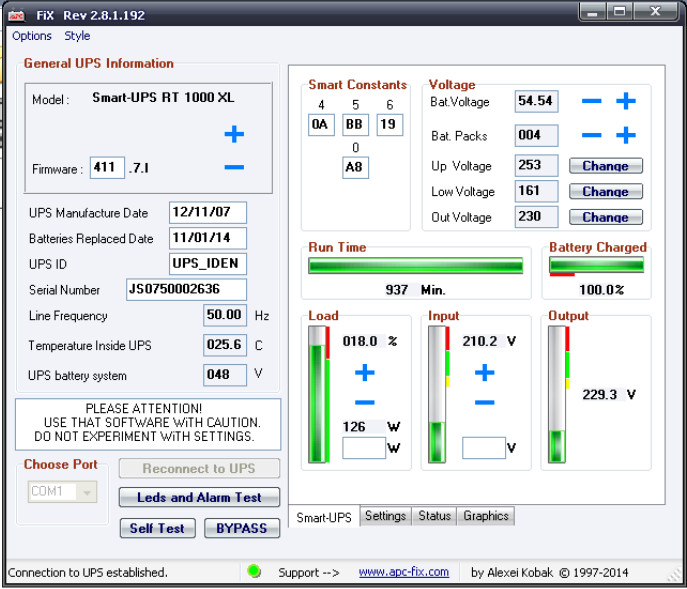687x589 pixels.
Task: Click Change button for Out Voltage
Action: 606,217
